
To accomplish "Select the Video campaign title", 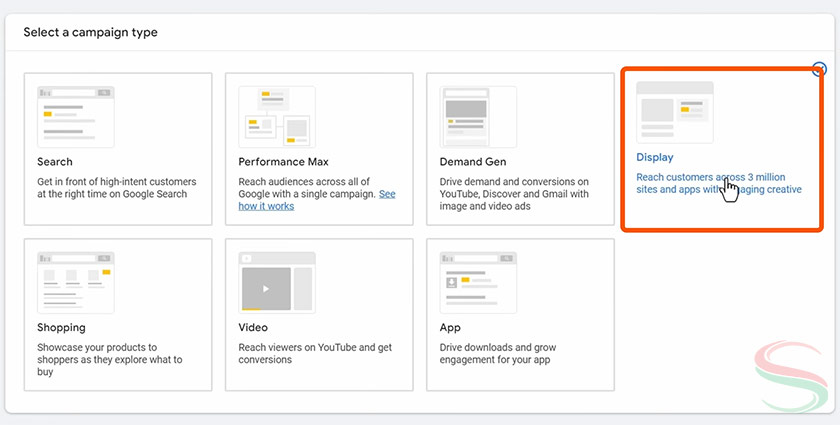I will (x=253, y=327).
